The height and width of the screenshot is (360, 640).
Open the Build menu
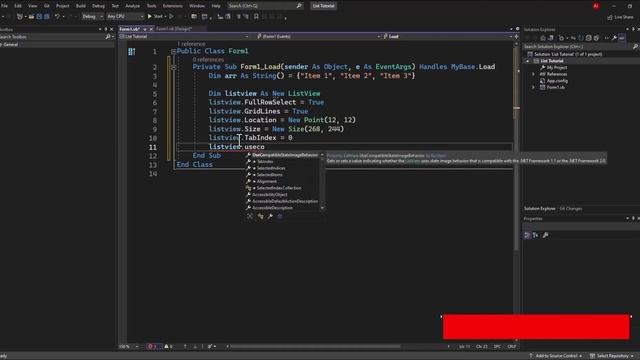81,6
